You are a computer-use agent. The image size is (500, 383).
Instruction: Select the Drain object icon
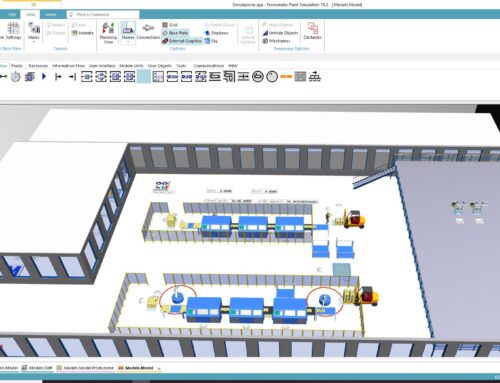click(x=72, y=77)
